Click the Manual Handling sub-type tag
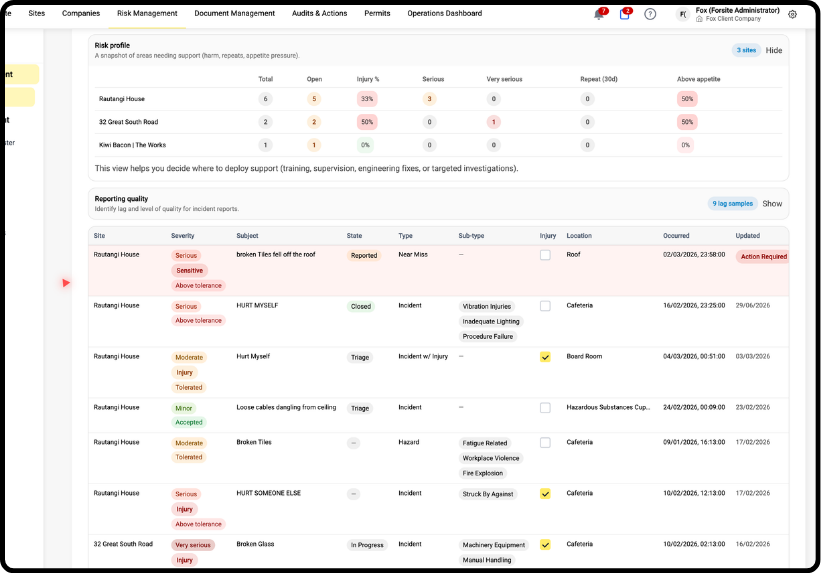This screenshot has height=574, width=821. click(x=486, y=560)
